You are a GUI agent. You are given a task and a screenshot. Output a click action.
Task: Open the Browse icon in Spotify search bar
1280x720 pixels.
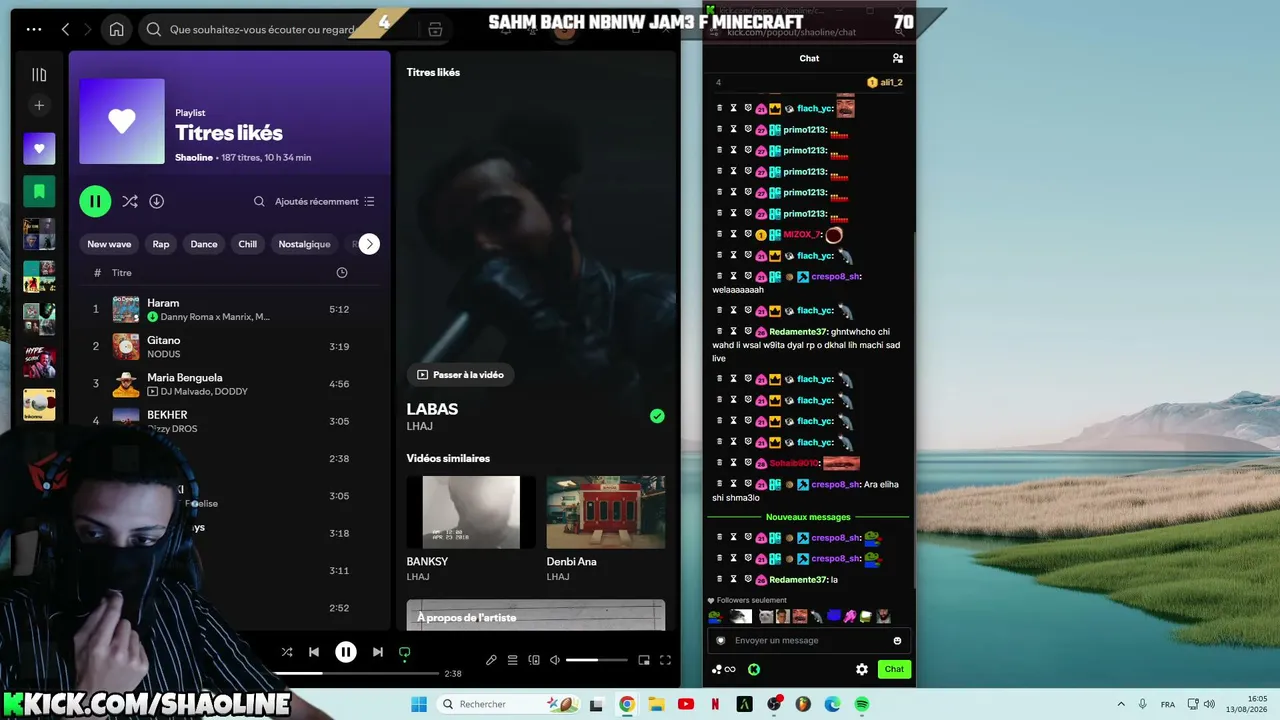click(x=435, y=30)
